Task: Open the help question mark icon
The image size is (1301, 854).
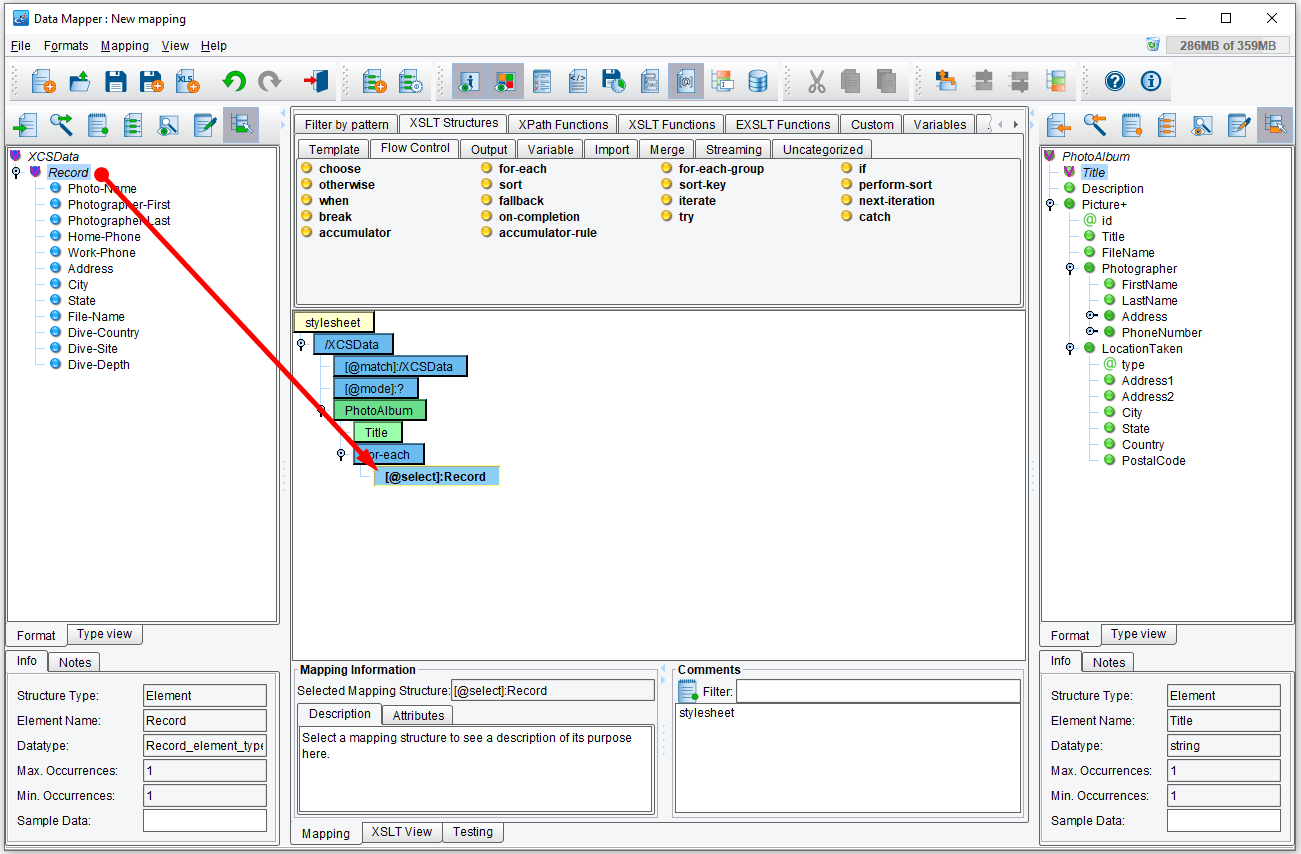Action: [1115, 82]
